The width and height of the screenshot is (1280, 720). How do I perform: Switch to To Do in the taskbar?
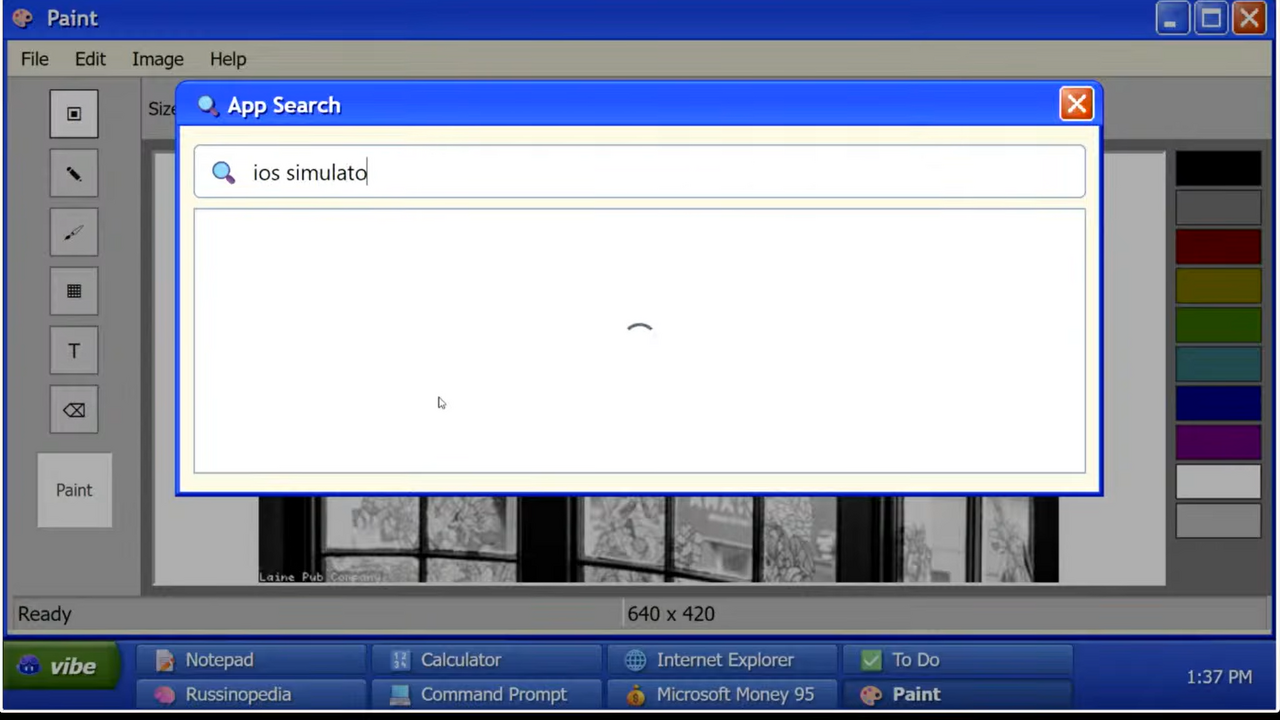pyautogui.click(x=958, y=660)
